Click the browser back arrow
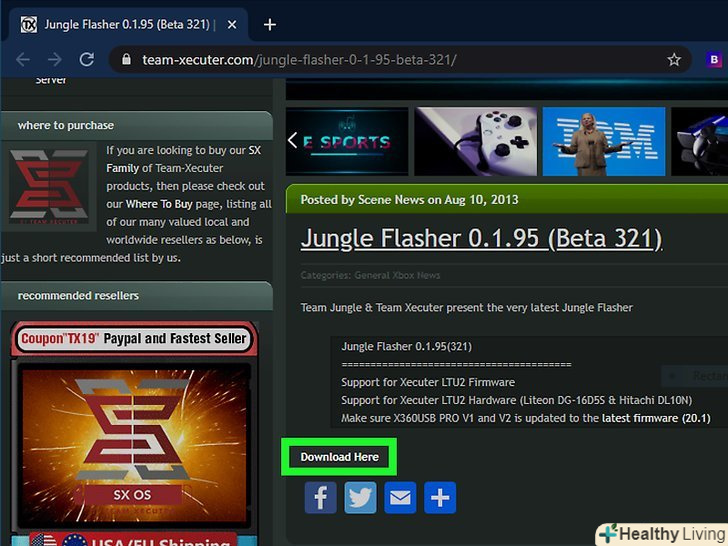Viewport: 728px width, 546px height. pyautogui.click(x=23, y=59)
